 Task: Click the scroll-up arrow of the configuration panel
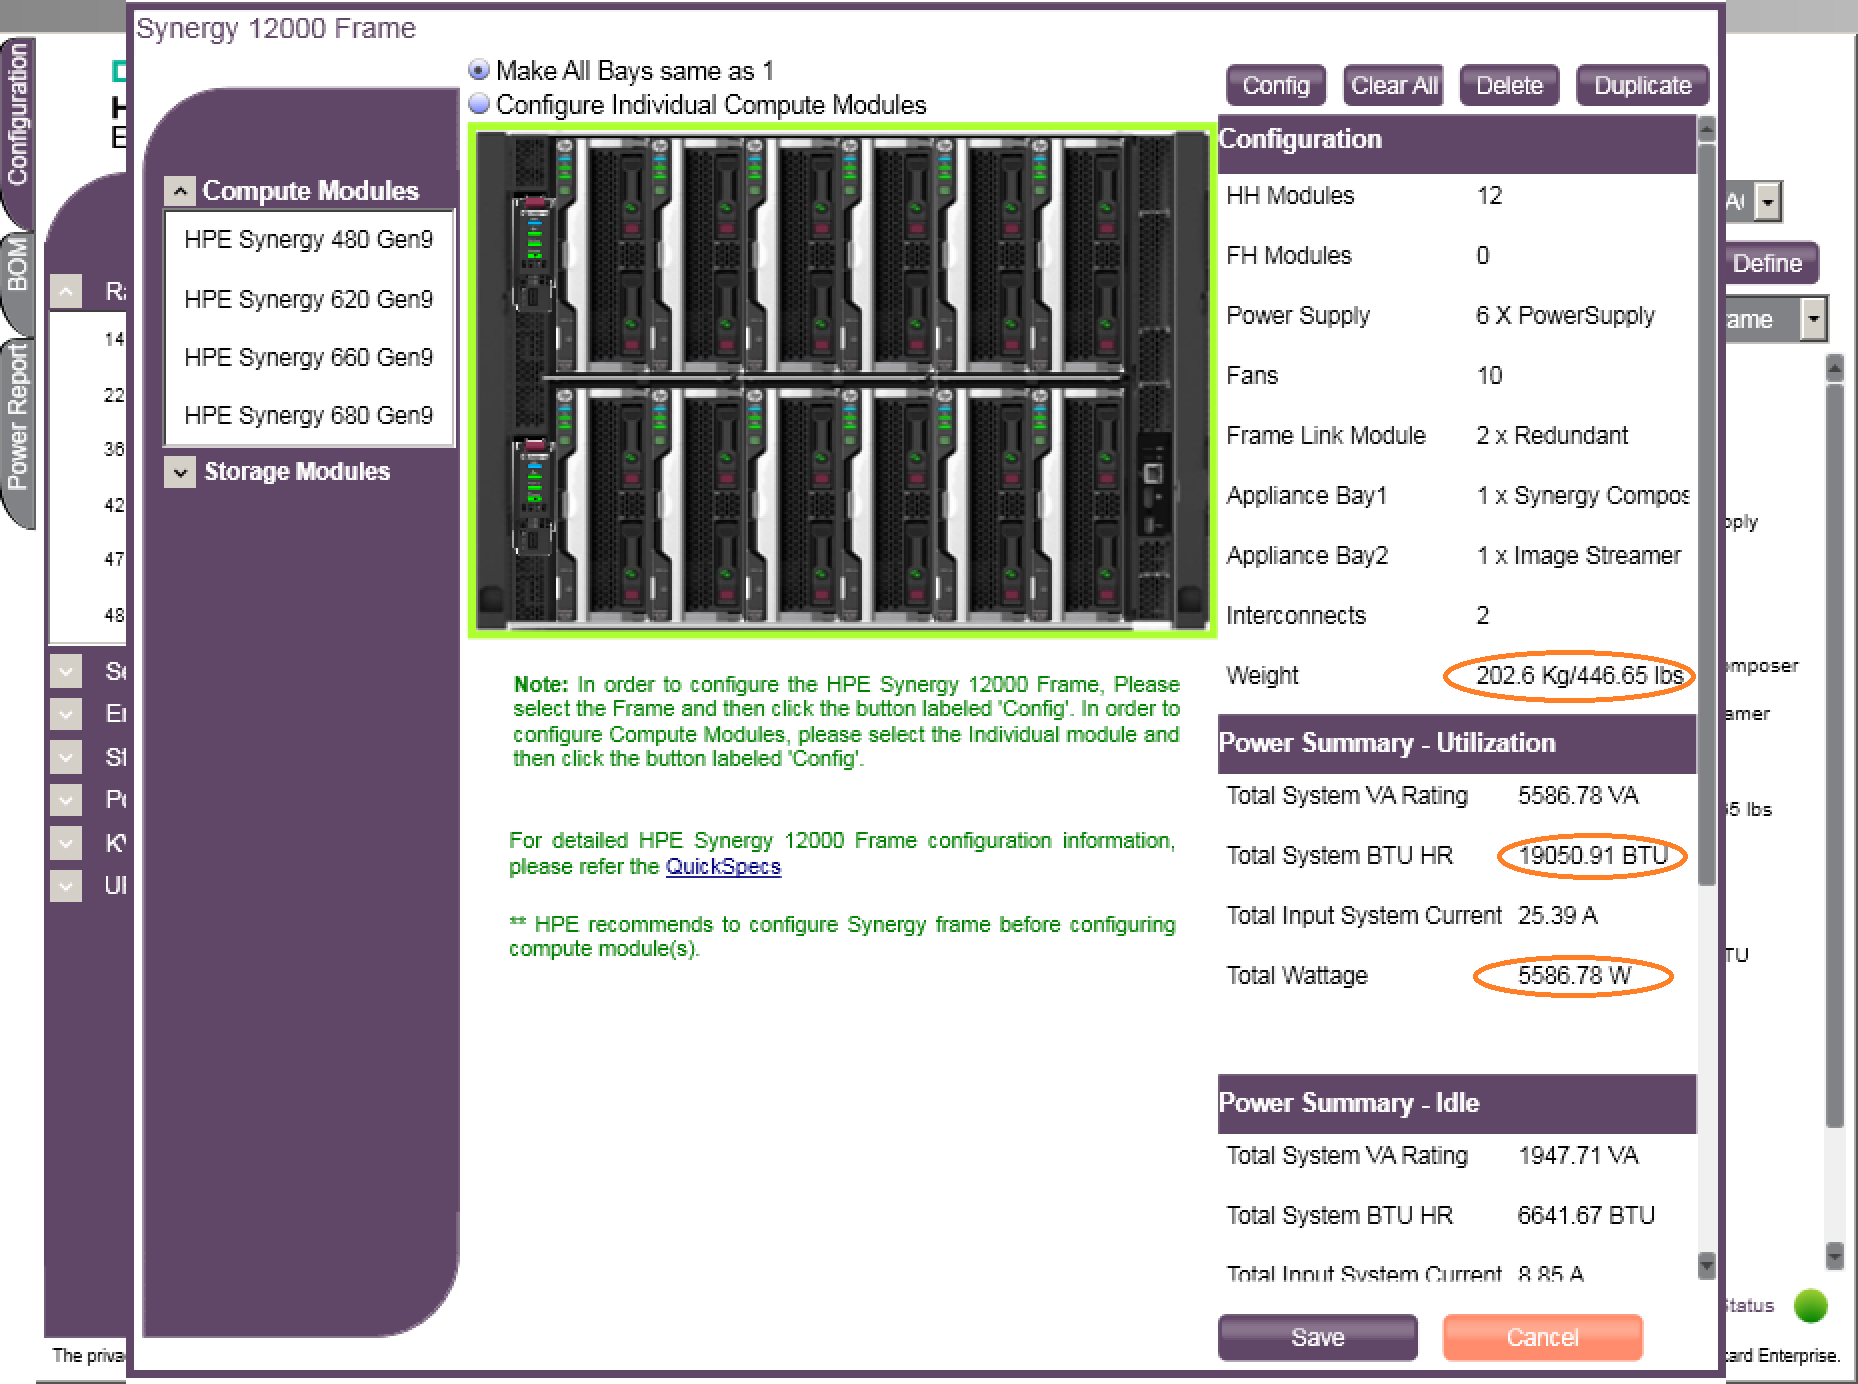(x=1707, y=129)
